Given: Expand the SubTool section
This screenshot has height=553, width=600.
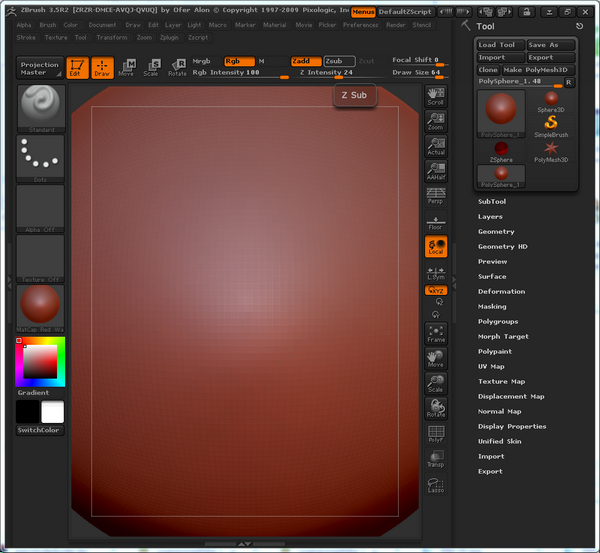Looking at the screenshot, I should click(x=492, y=202).
